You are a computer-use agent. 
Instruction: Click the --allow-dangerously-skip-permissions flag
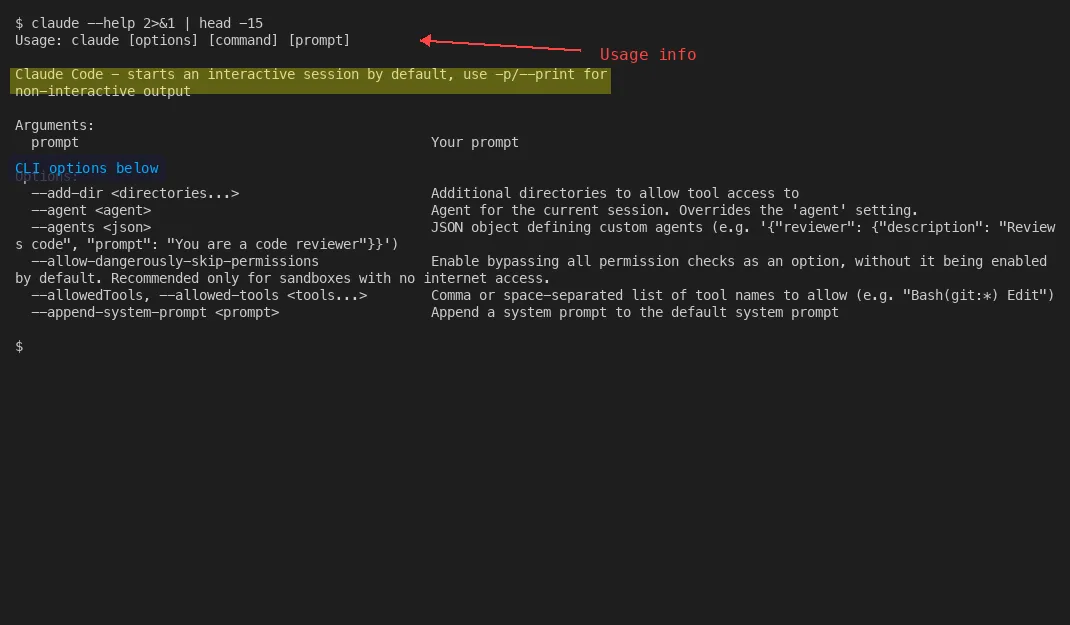(x=175, y=261)
